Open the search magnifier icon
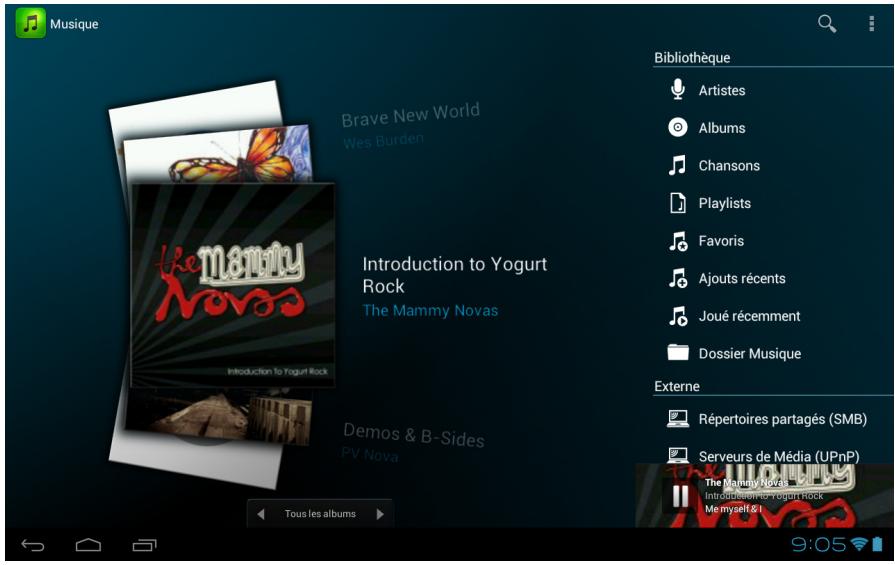 (827, 23)
